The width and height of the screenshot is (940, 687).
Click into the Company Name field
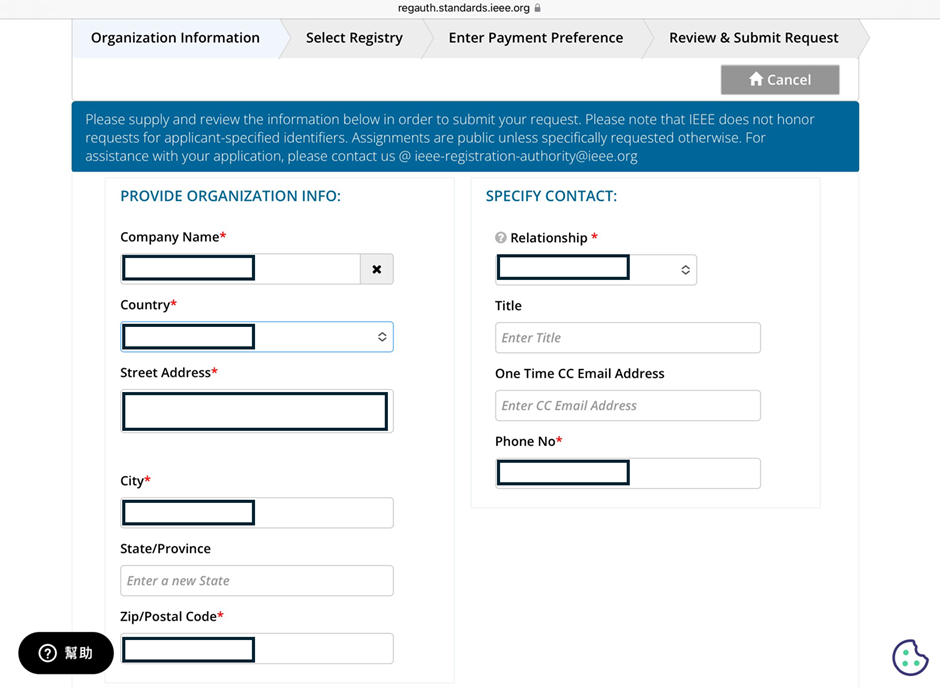[x=240, y=269]
